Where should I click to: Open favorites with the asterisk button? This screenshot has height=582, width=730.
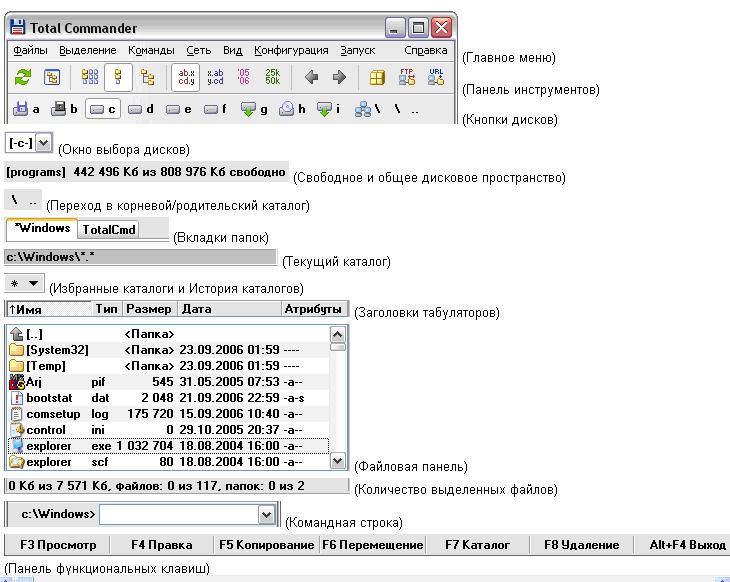tap(14, 283)
